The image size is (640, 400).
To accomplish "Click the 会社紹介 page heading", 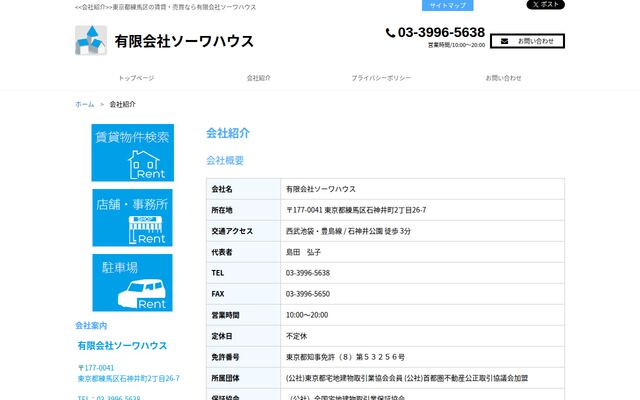I will click(228, 133).
